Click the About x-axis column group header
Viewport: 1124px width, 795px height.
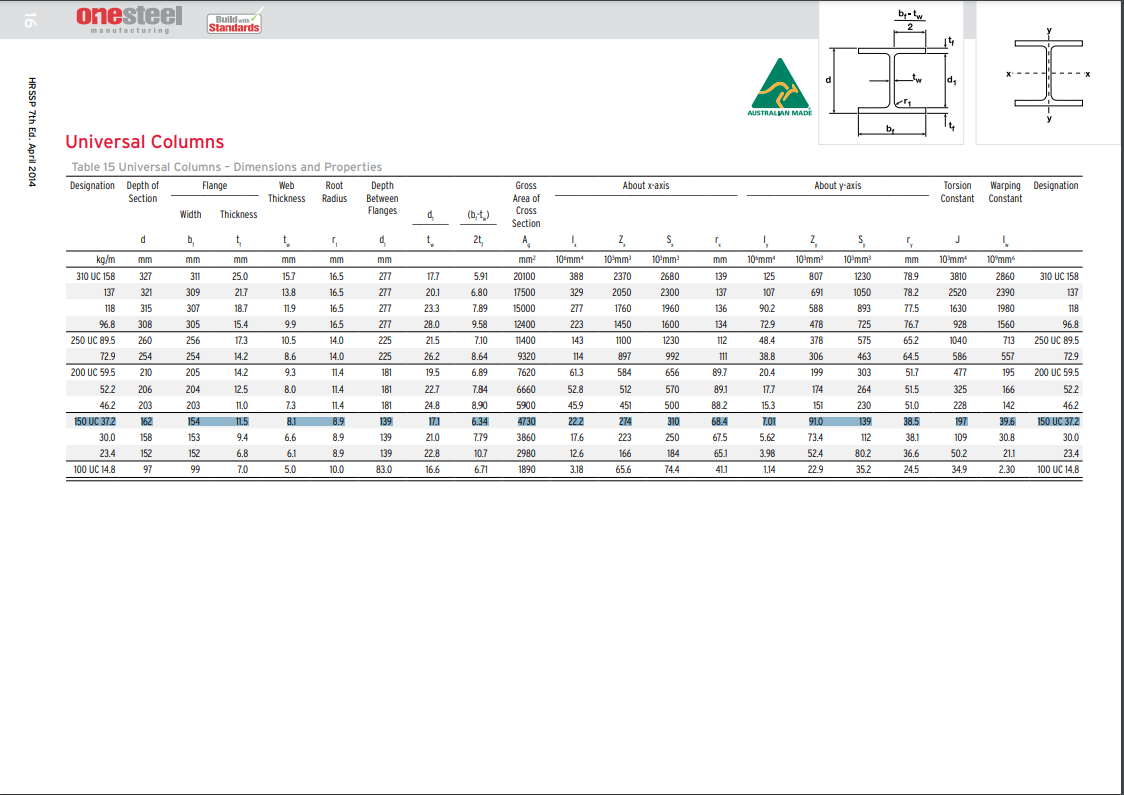coord(646,186)
